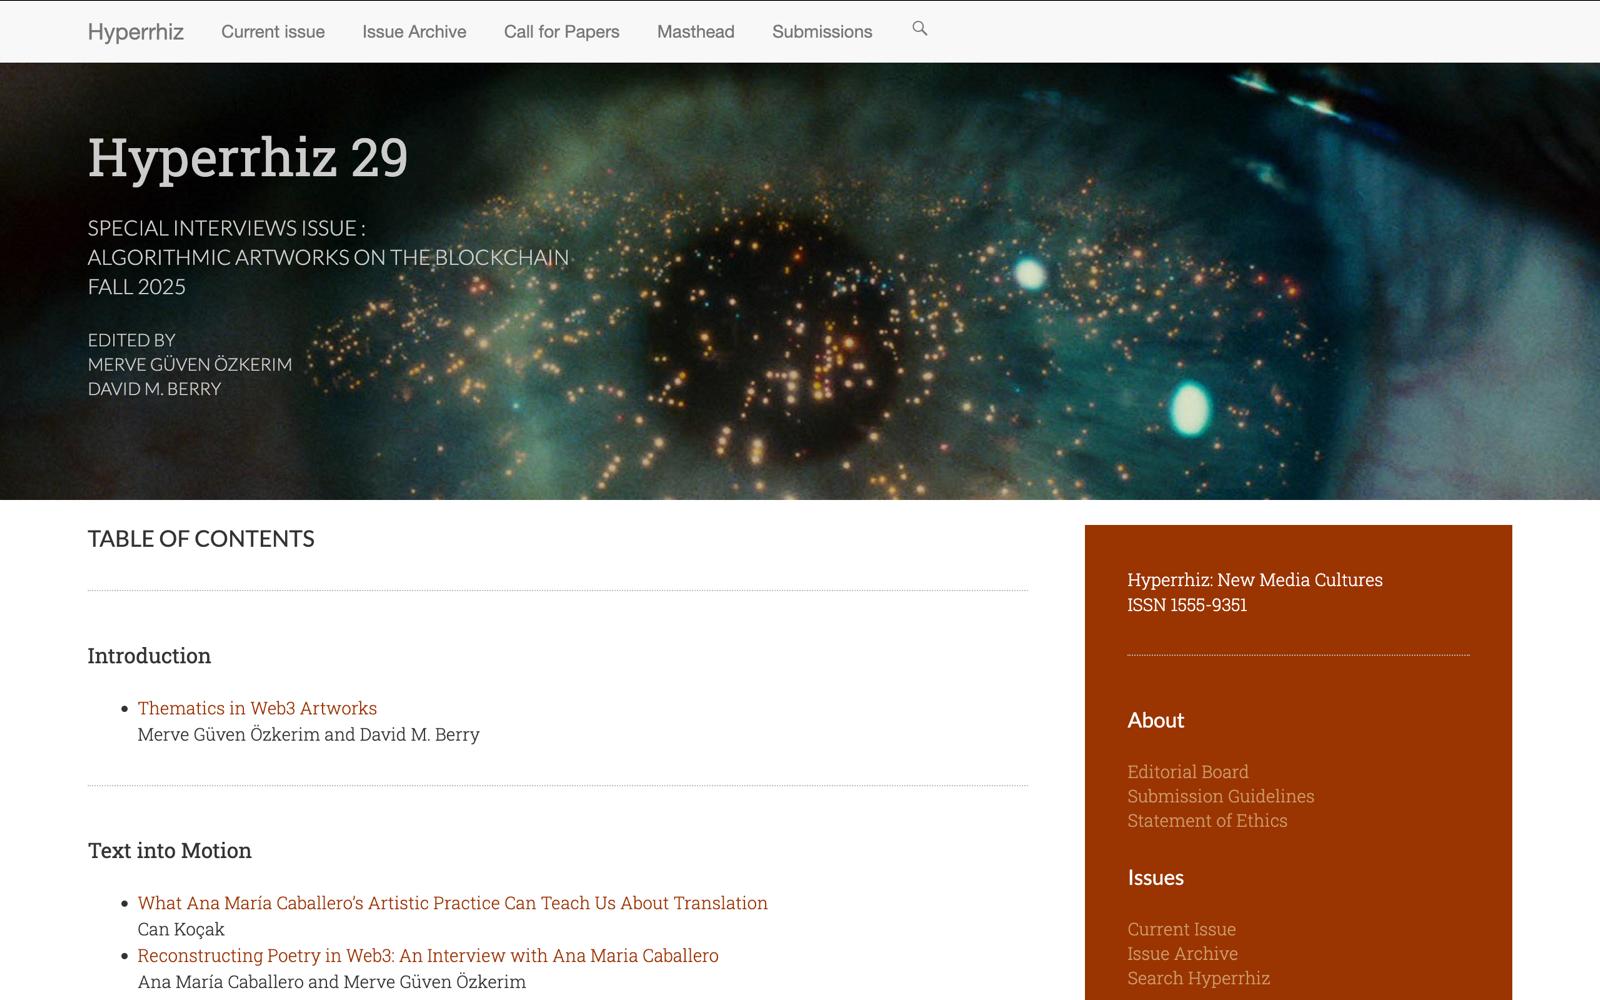Click the search magnifier icon in navbar

pos(920,29)
